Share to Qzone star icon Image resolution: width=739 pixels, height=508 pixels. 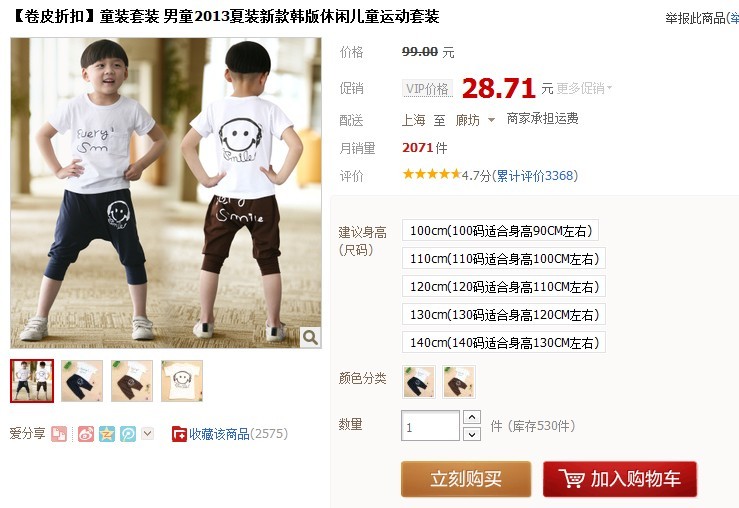pos(107,434)
